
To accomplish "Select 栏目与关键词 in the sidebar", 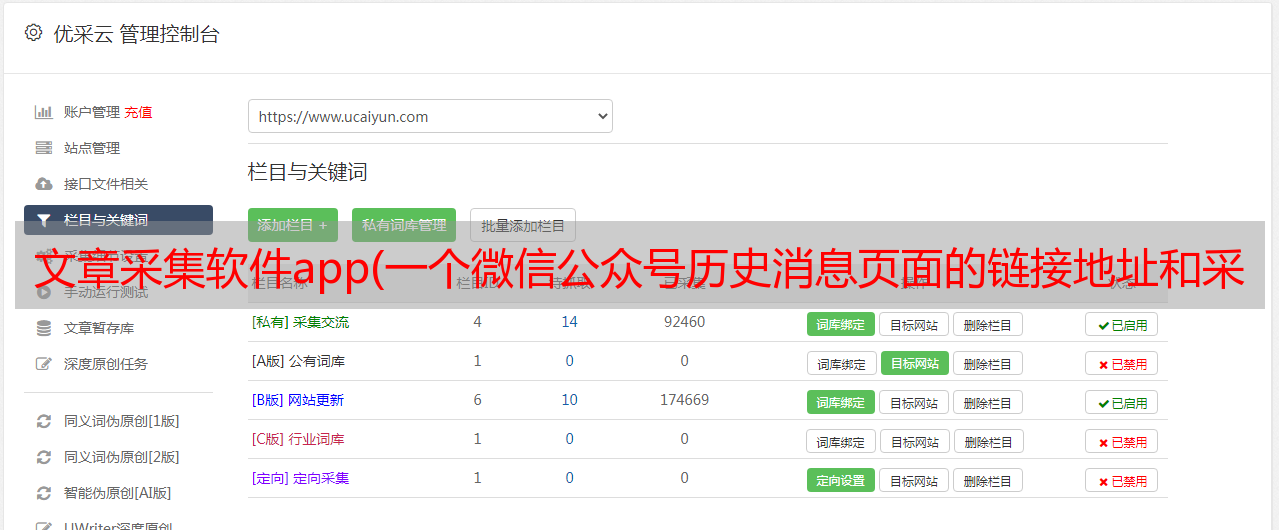I will point(118,220).
